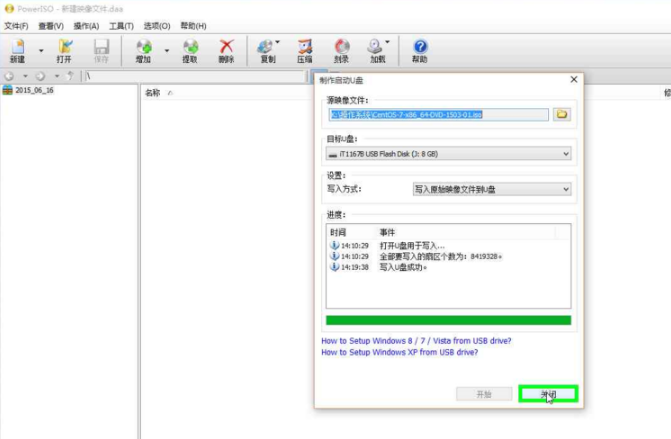Click the Delete (删除) red X icon

tap(227, 49)
